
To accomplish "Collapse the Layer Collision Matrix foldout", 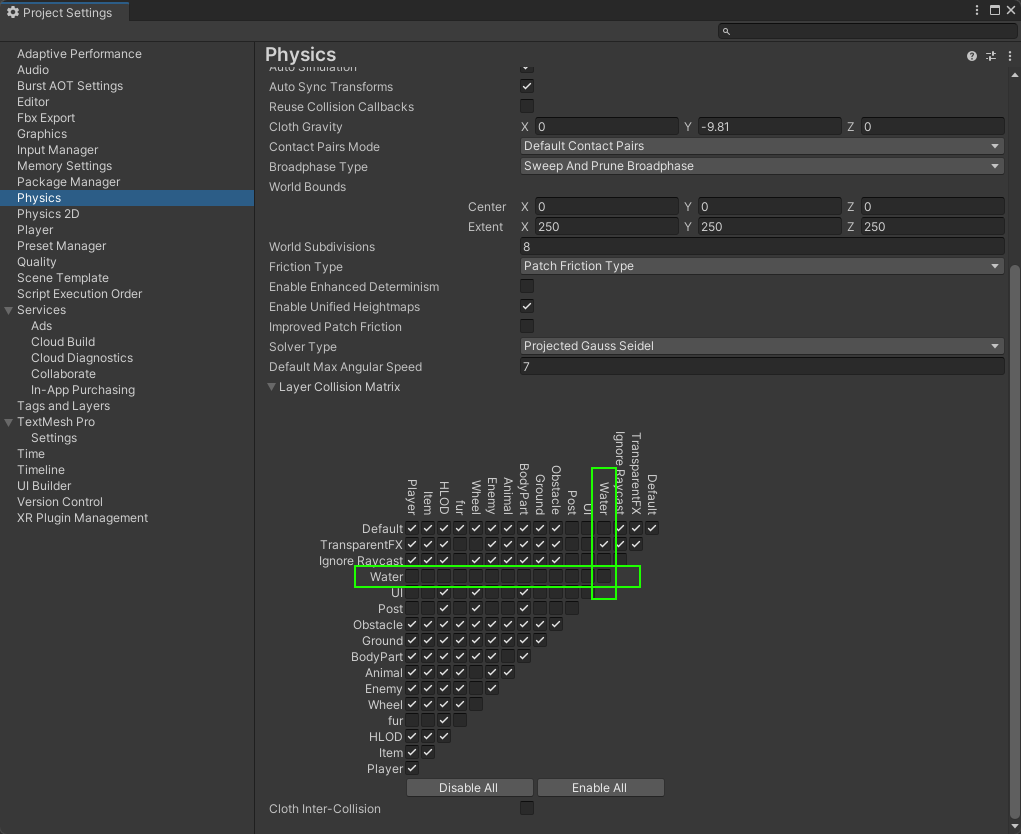I will (x=272, y=387).
